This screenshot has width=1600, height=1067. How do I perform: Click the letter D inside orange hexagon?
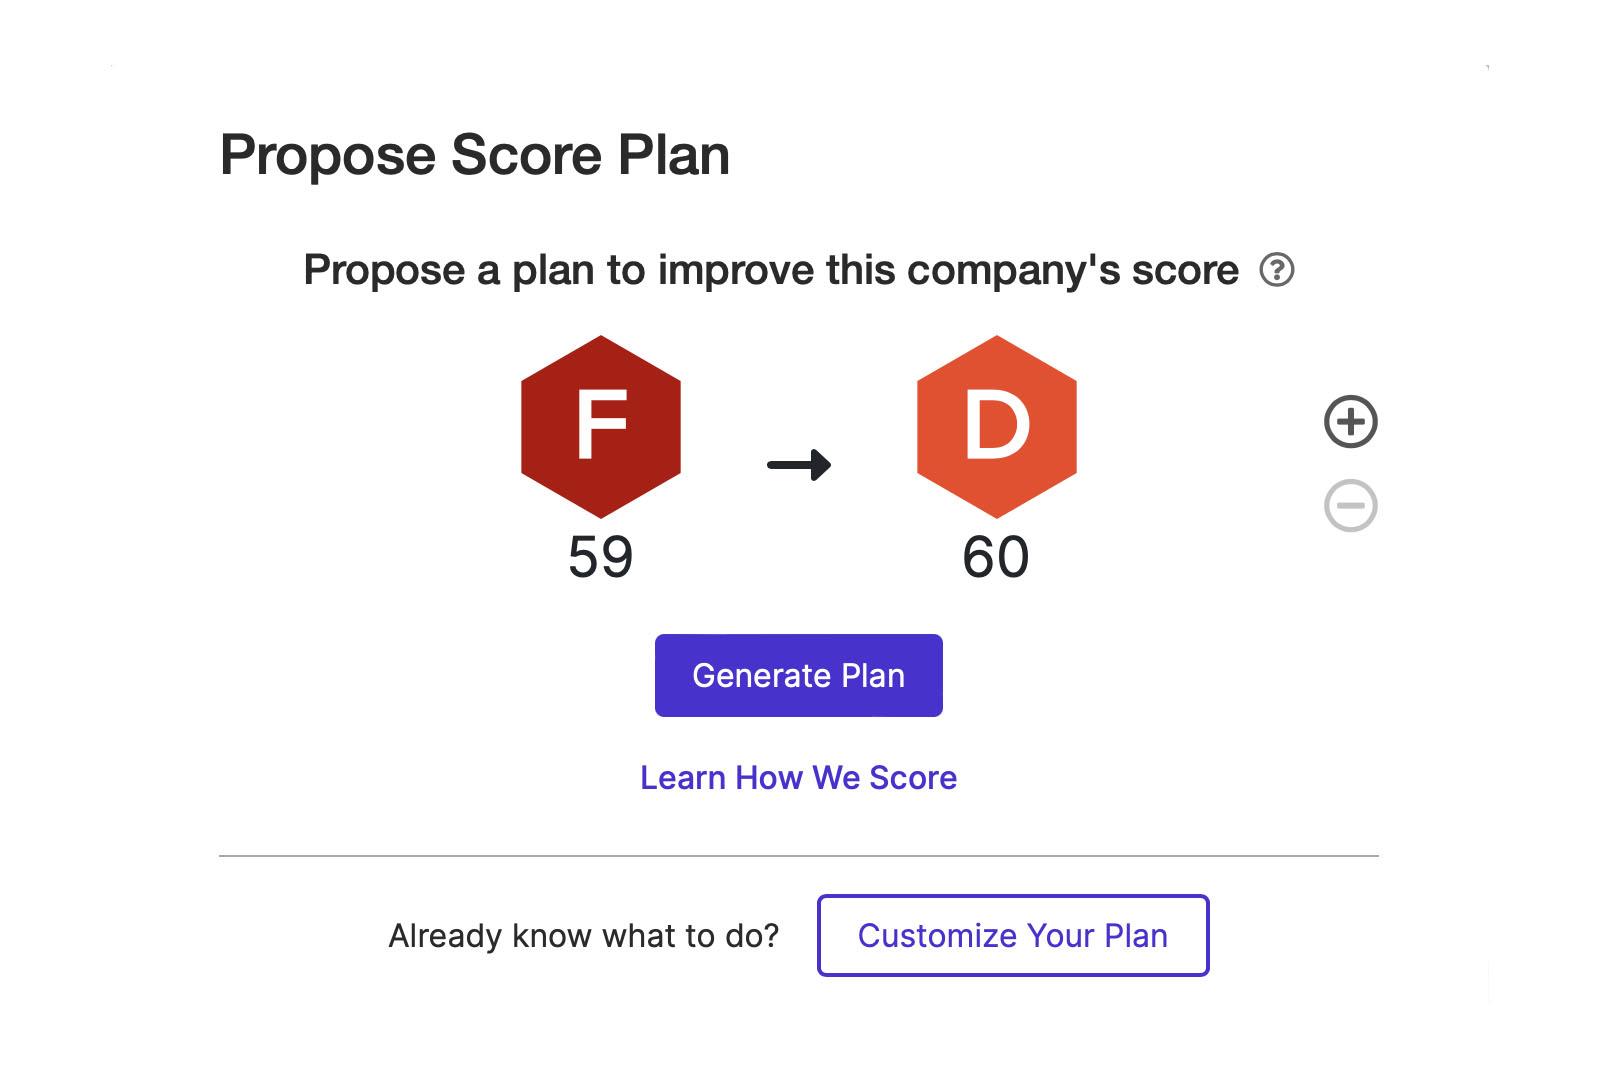tap(997, 425)
